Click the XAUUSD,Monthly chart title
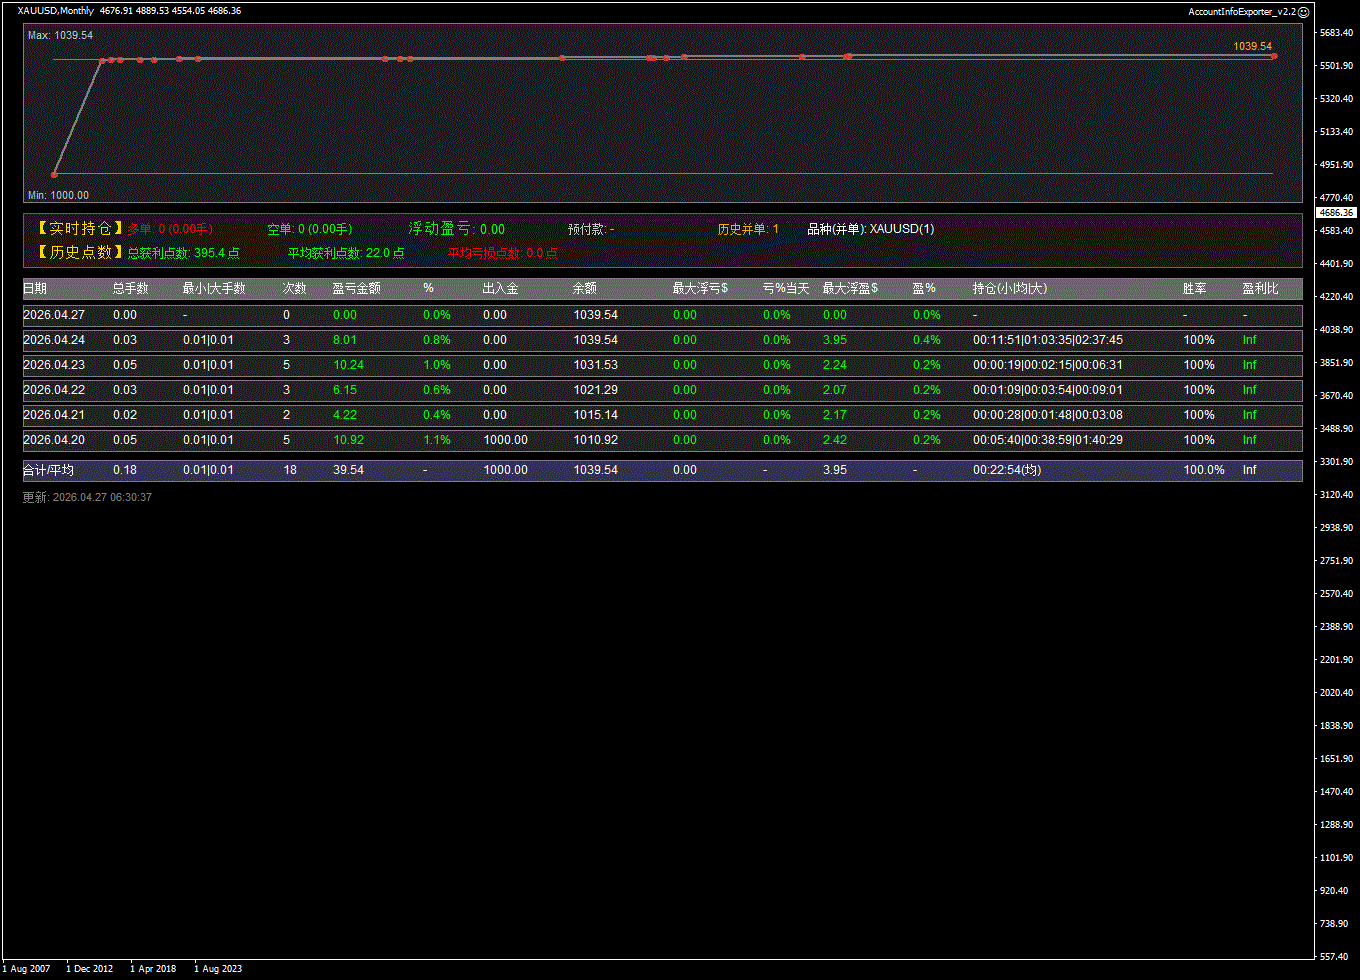 [56, 11]
